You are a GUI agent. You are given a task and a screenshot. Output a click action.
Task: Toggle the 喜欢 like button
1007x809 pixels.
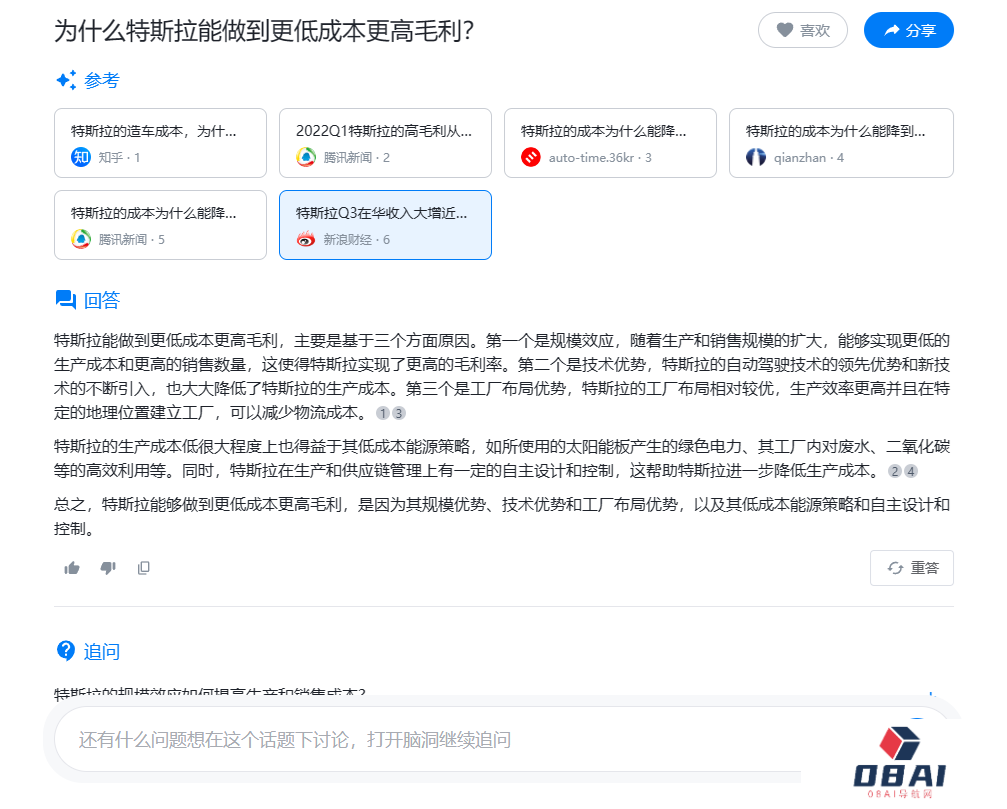coord(802,30)
